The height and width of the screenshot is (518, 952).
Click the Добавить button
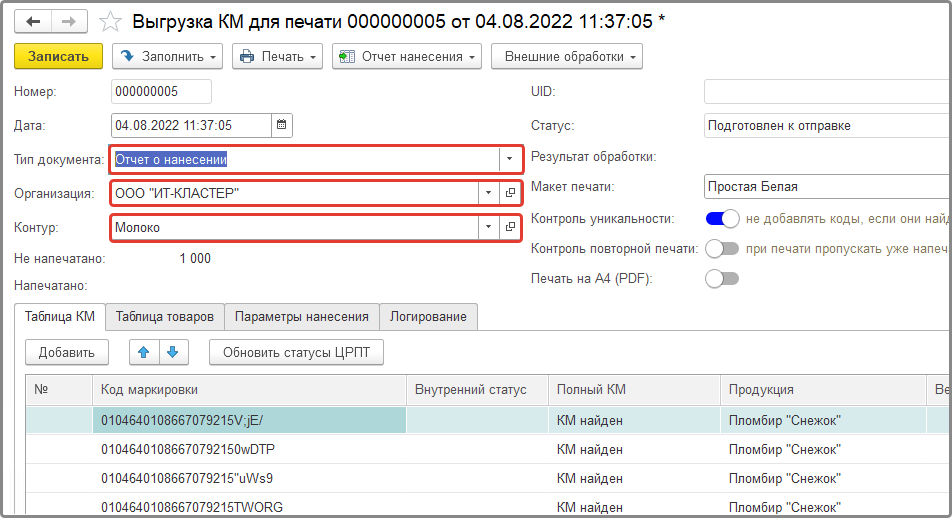pyautogui.click(x=67, y=352)
